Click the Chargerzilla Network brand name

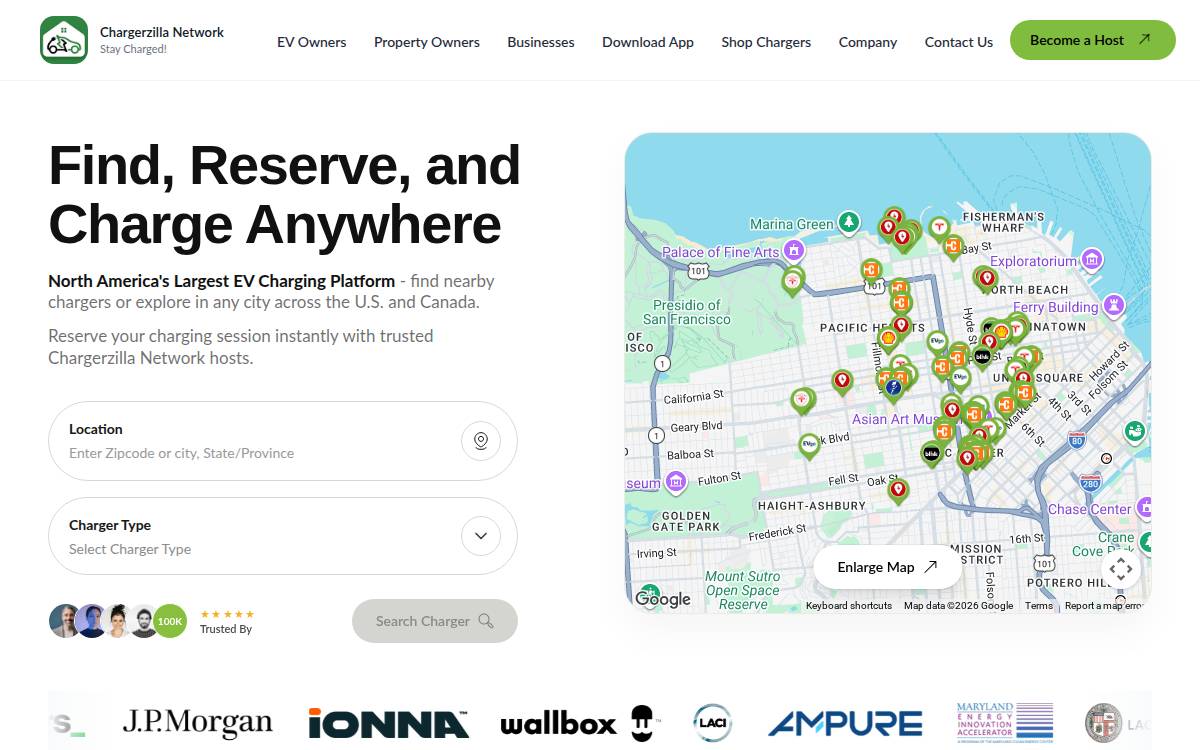[x=162, y=32]
